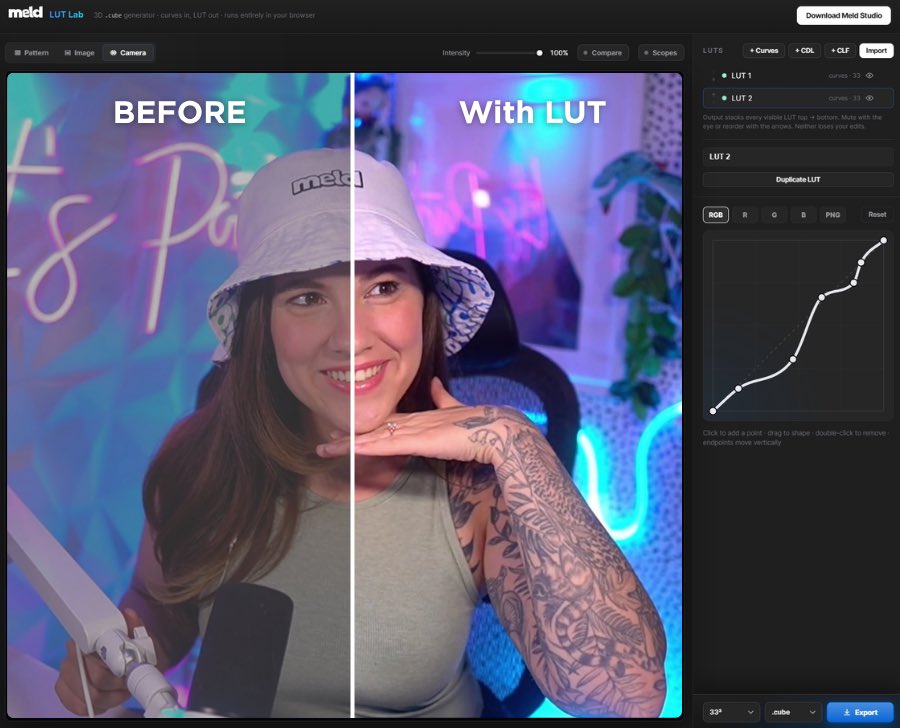Switch to the Image source tab
This screenshot has width=900, height=728.
[x=79, y=53]
